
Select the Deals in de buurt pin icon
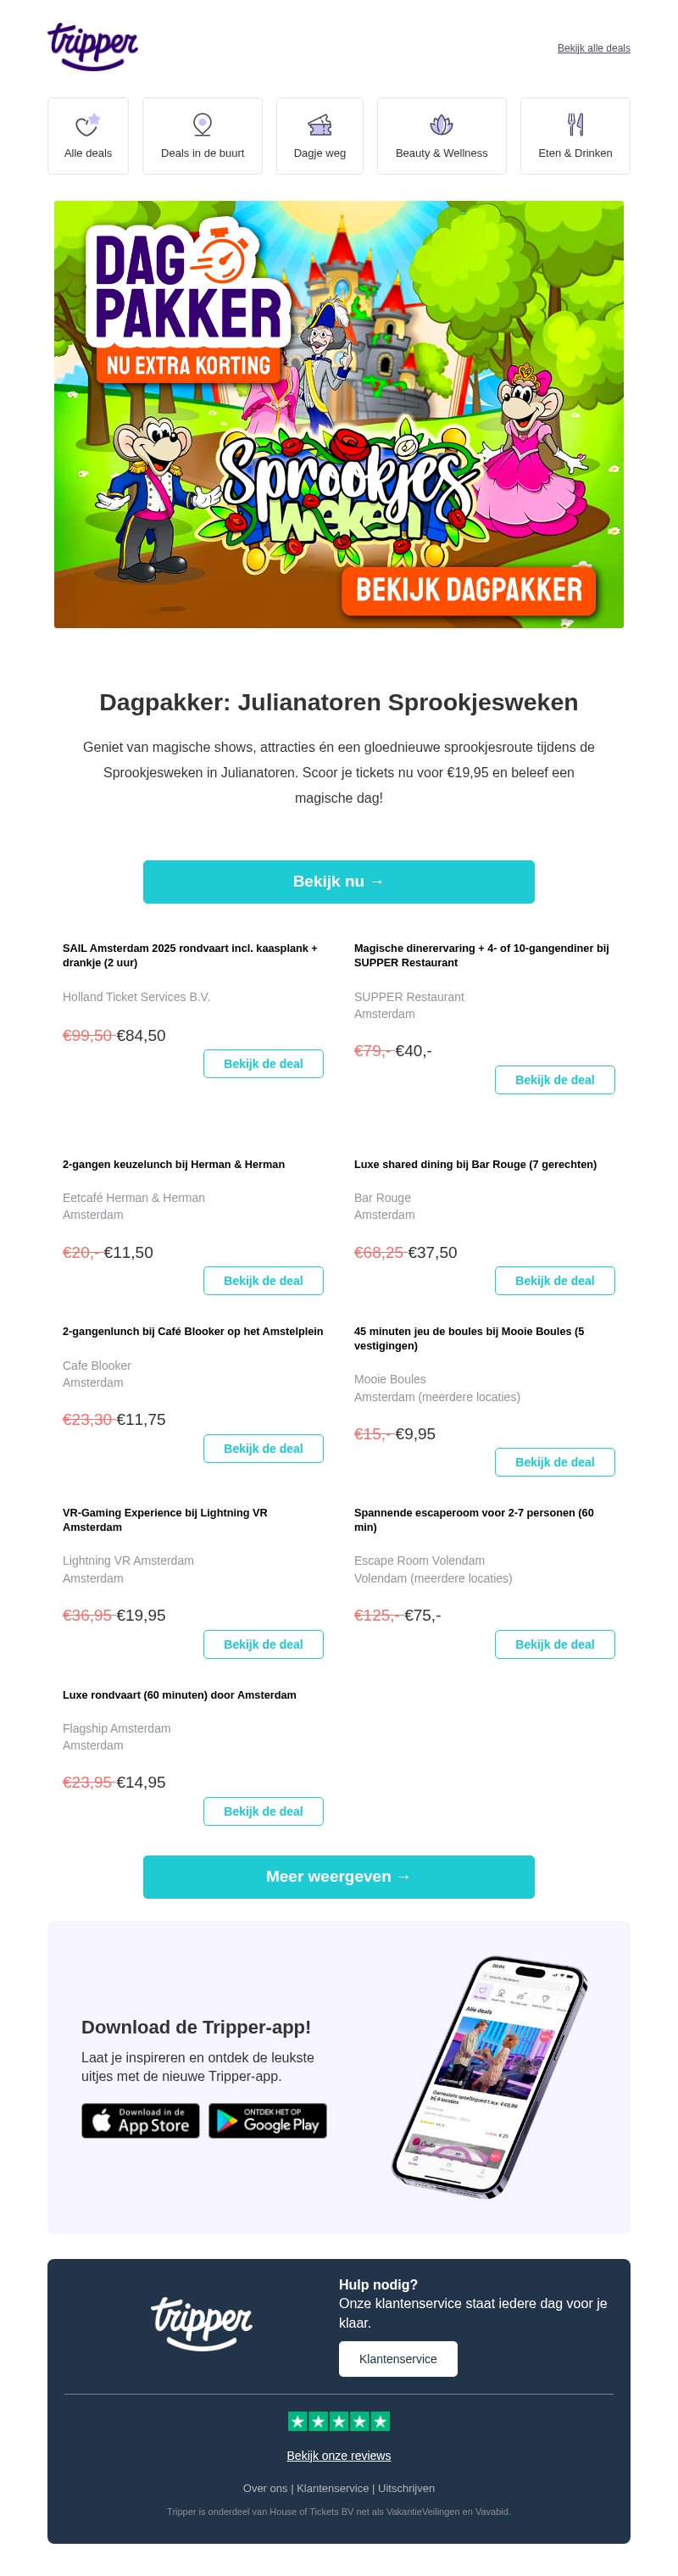point(202,125)
